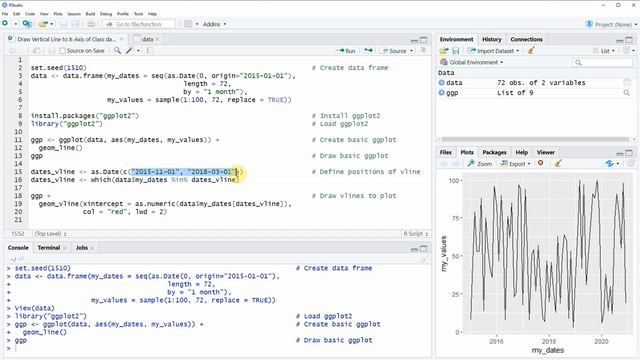Image resolution: width=640 pixels, height=360 pixels.
Task: Maximize the Environment pane
Action: tap(629, 40)
